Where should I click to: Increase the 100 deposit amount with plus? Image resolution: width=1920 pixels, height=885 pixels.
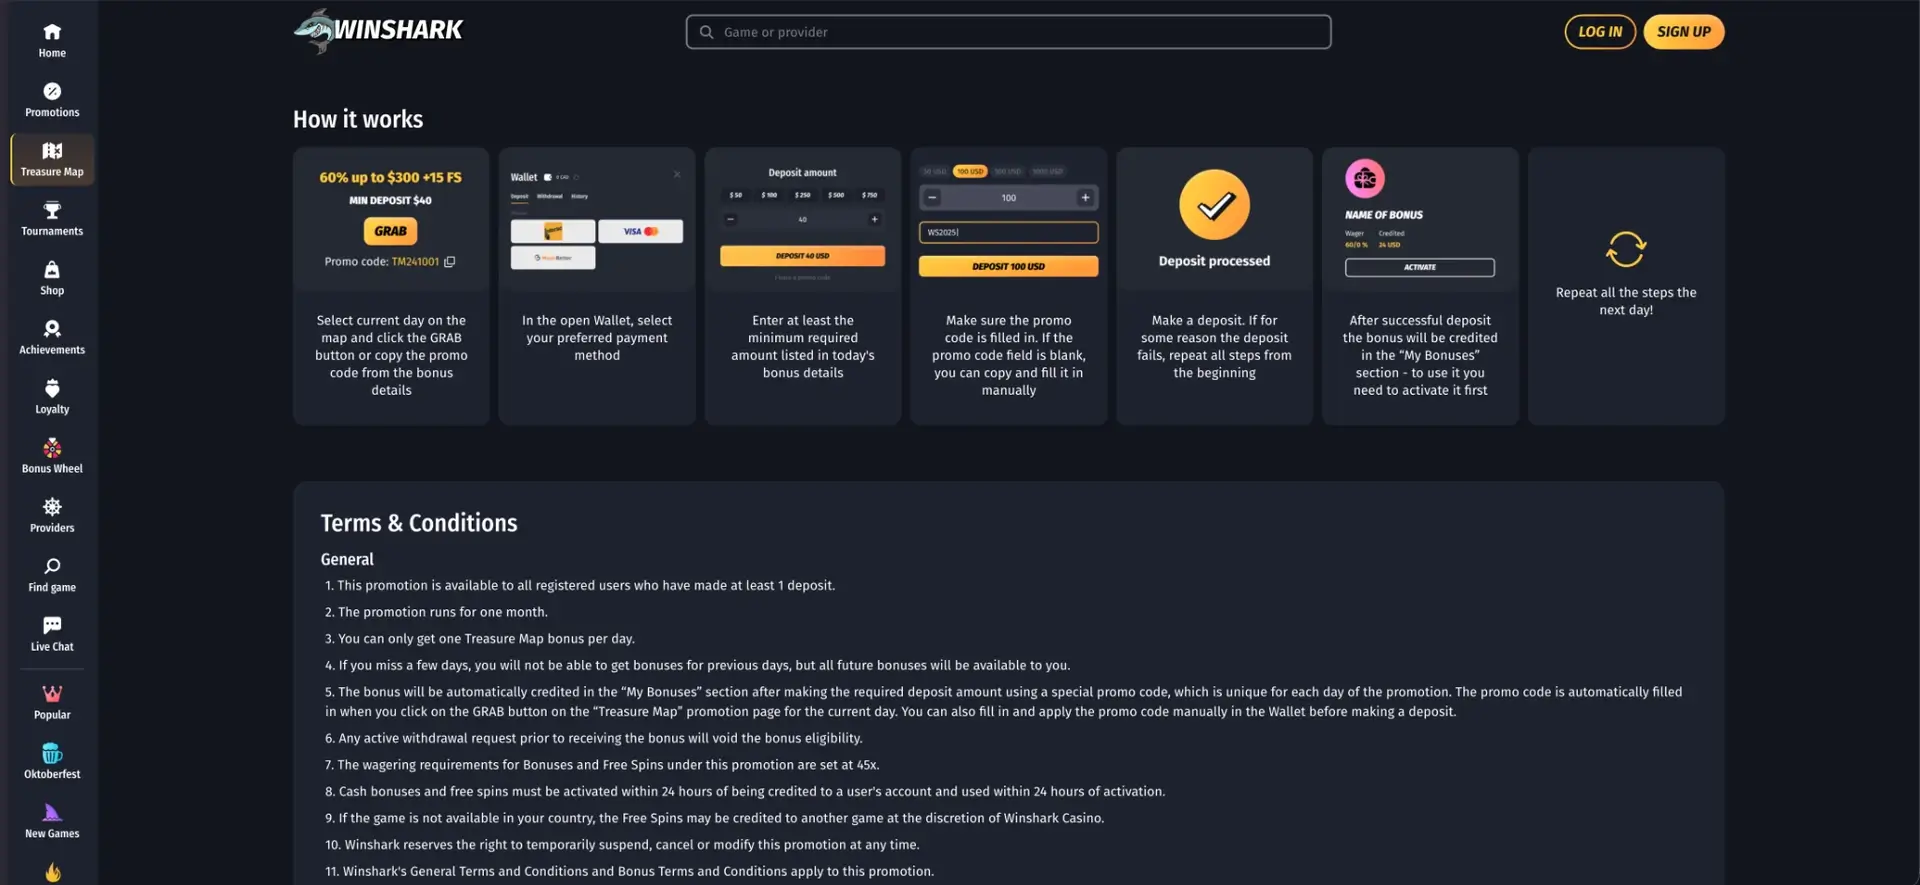[1085, 198]
